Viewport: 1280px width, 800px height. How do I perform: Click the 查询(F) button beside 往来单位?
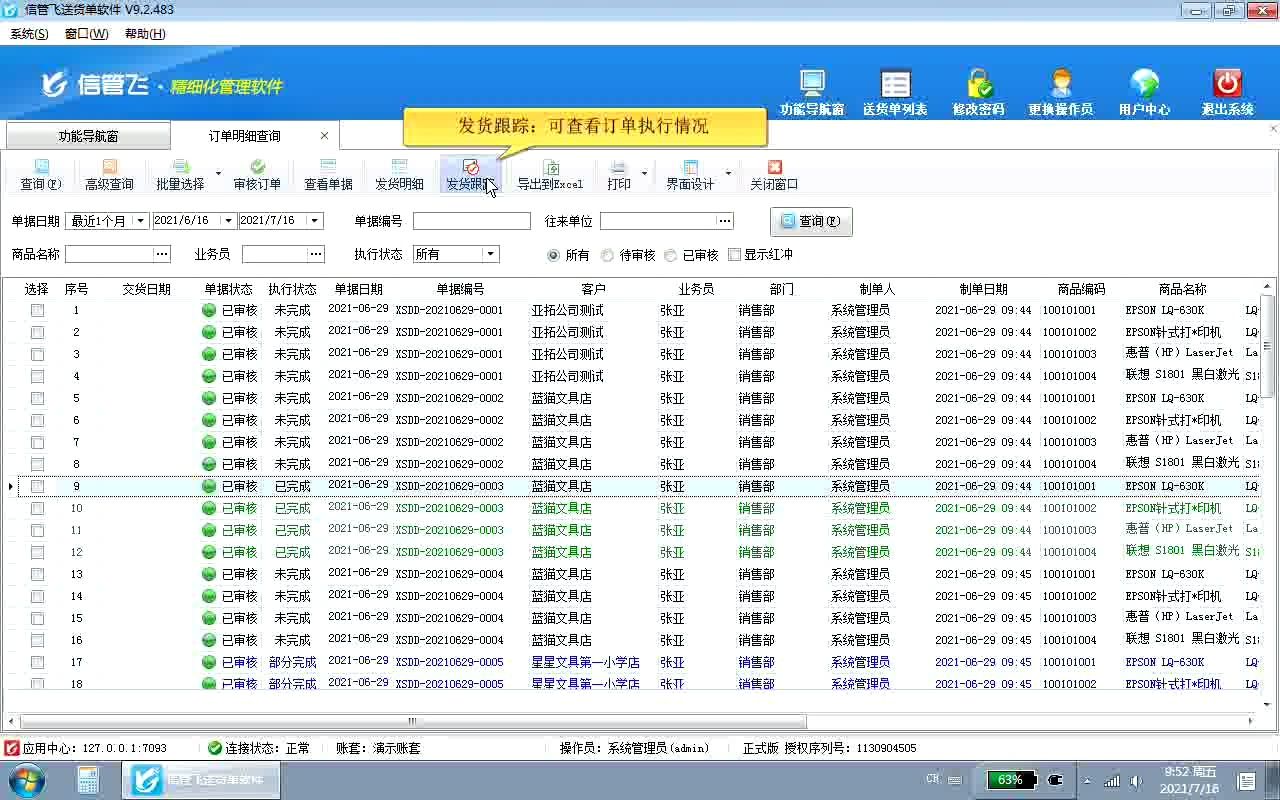811,221
